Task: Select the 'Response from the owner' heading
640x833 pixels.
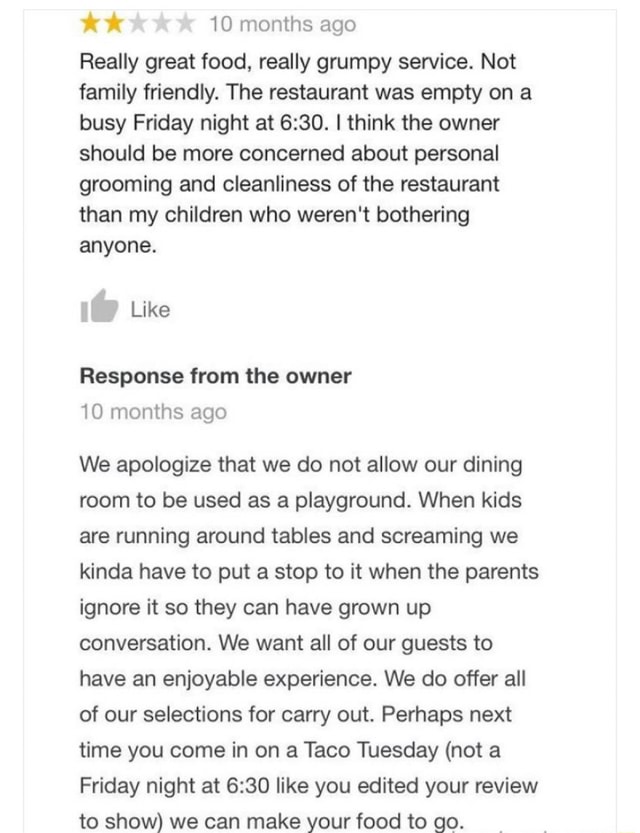Action: coord(214,377)
